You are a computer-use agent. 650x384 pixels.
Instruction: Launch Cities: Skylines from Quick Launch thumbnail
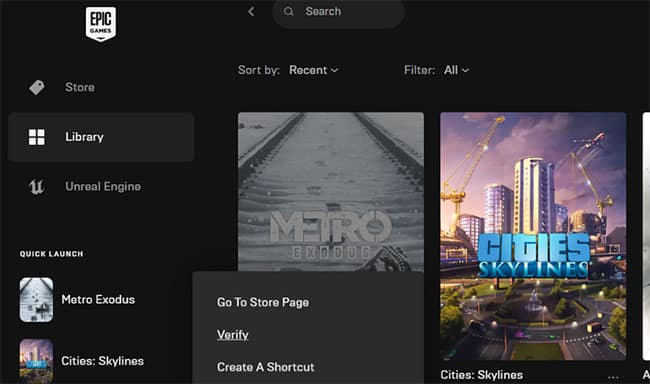36,361
